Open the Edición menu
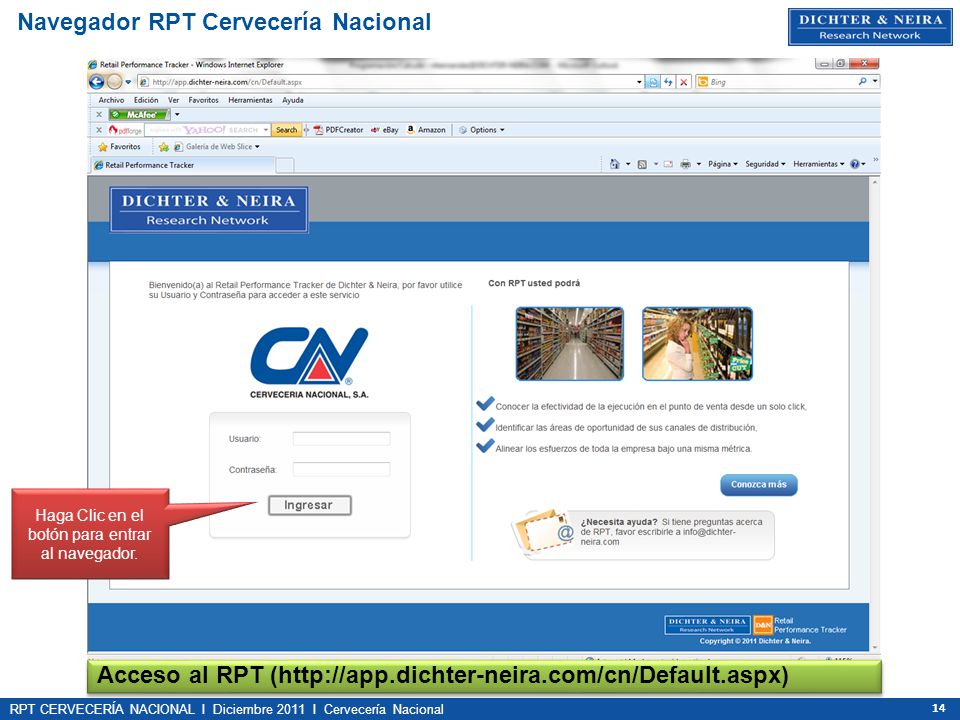This screenshot has width=960, height=720. pyautogui.click(x=146, y=100)
